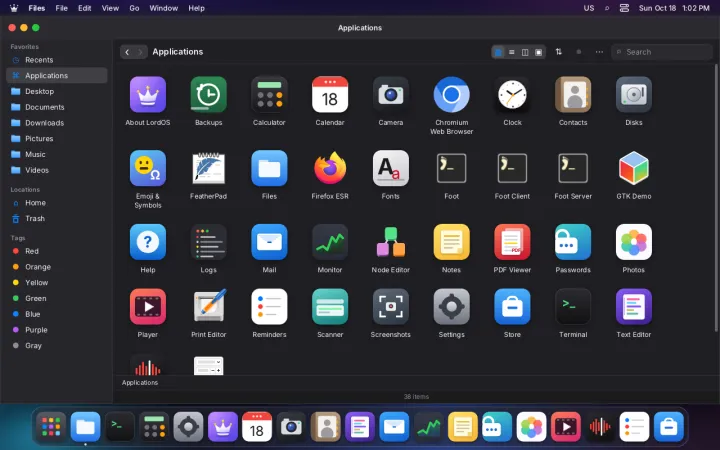
Task: Open the Calendar app in the grid
Action: coord(330,95)
